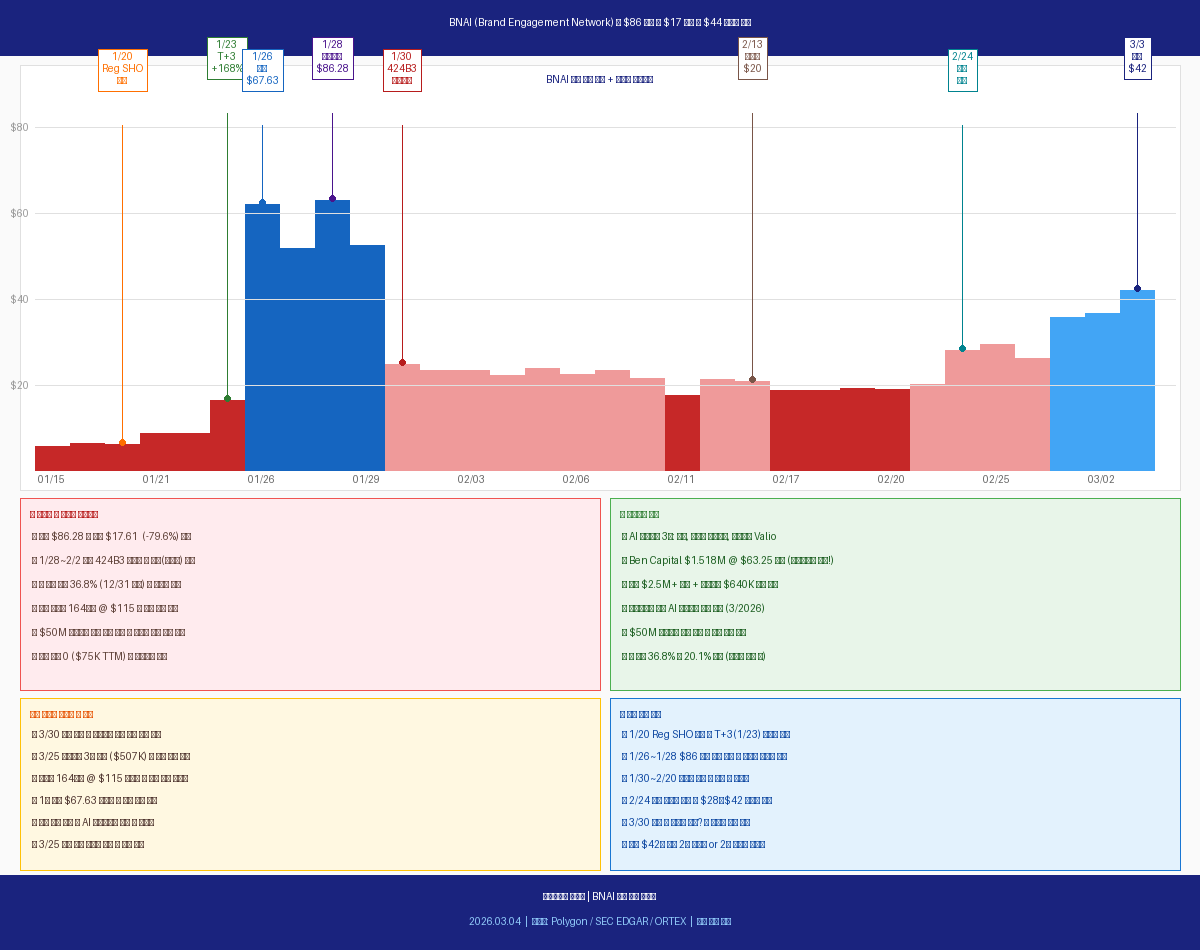Click the blue panel line starting '1/30~2/20'

pos(685,778)
